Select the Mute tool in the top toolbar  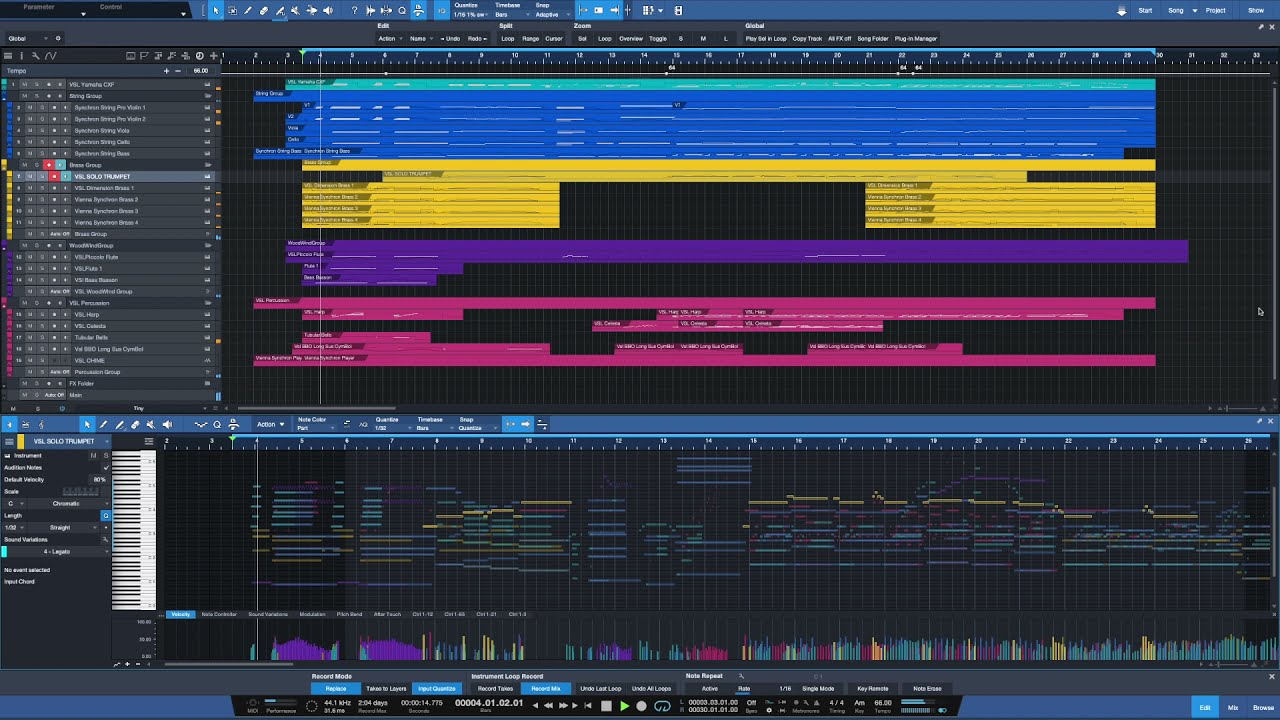point(295,10)
